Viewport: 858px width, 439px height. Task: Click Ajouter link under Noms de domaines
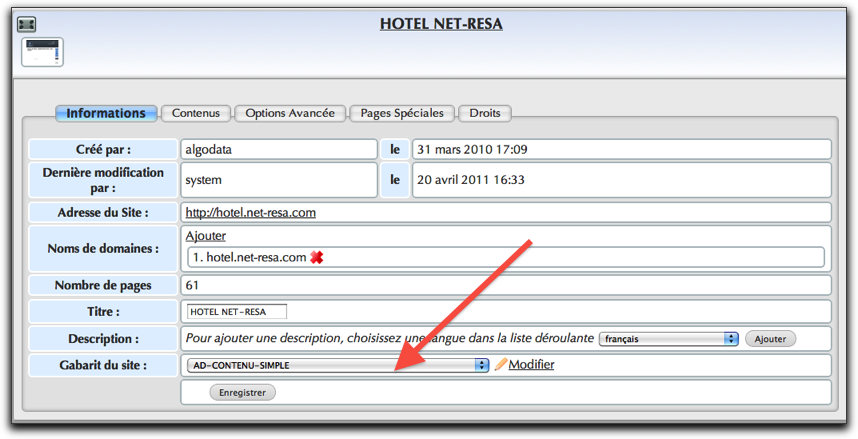[x=206, y=236]
